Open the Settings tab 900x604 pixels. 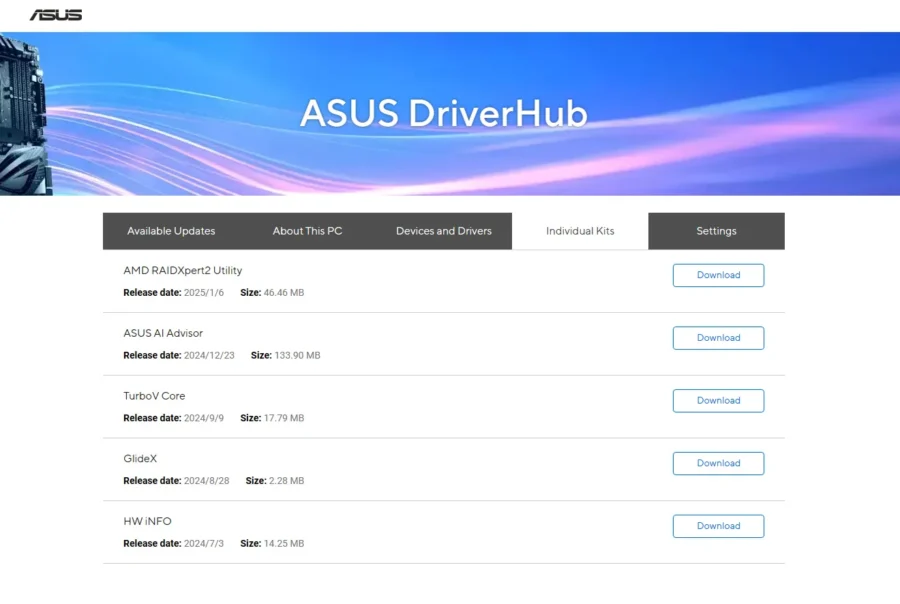[x=716, y=231]
